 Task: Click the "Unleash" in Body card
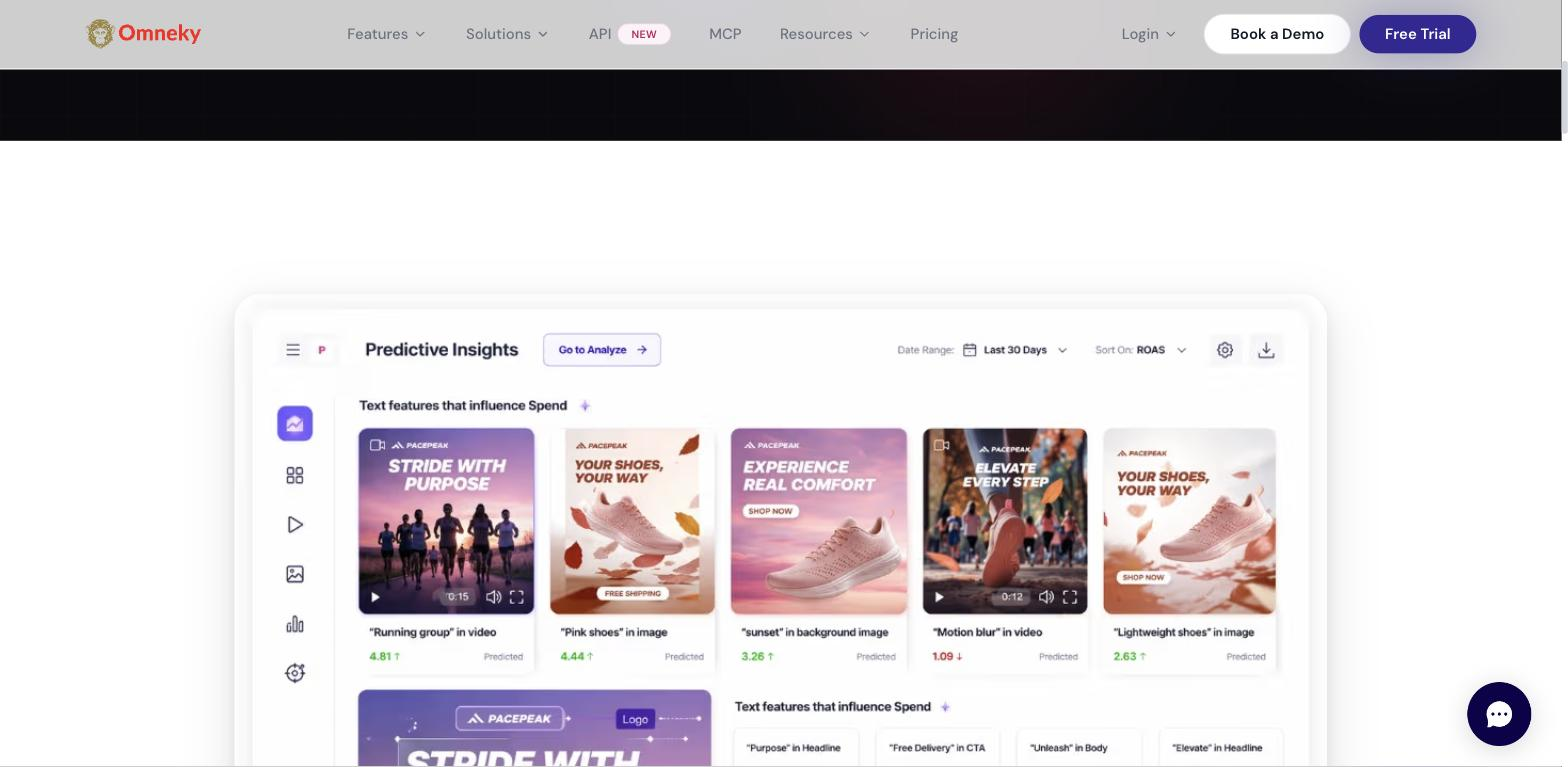pyautogui.click(x=1079, y=748)
